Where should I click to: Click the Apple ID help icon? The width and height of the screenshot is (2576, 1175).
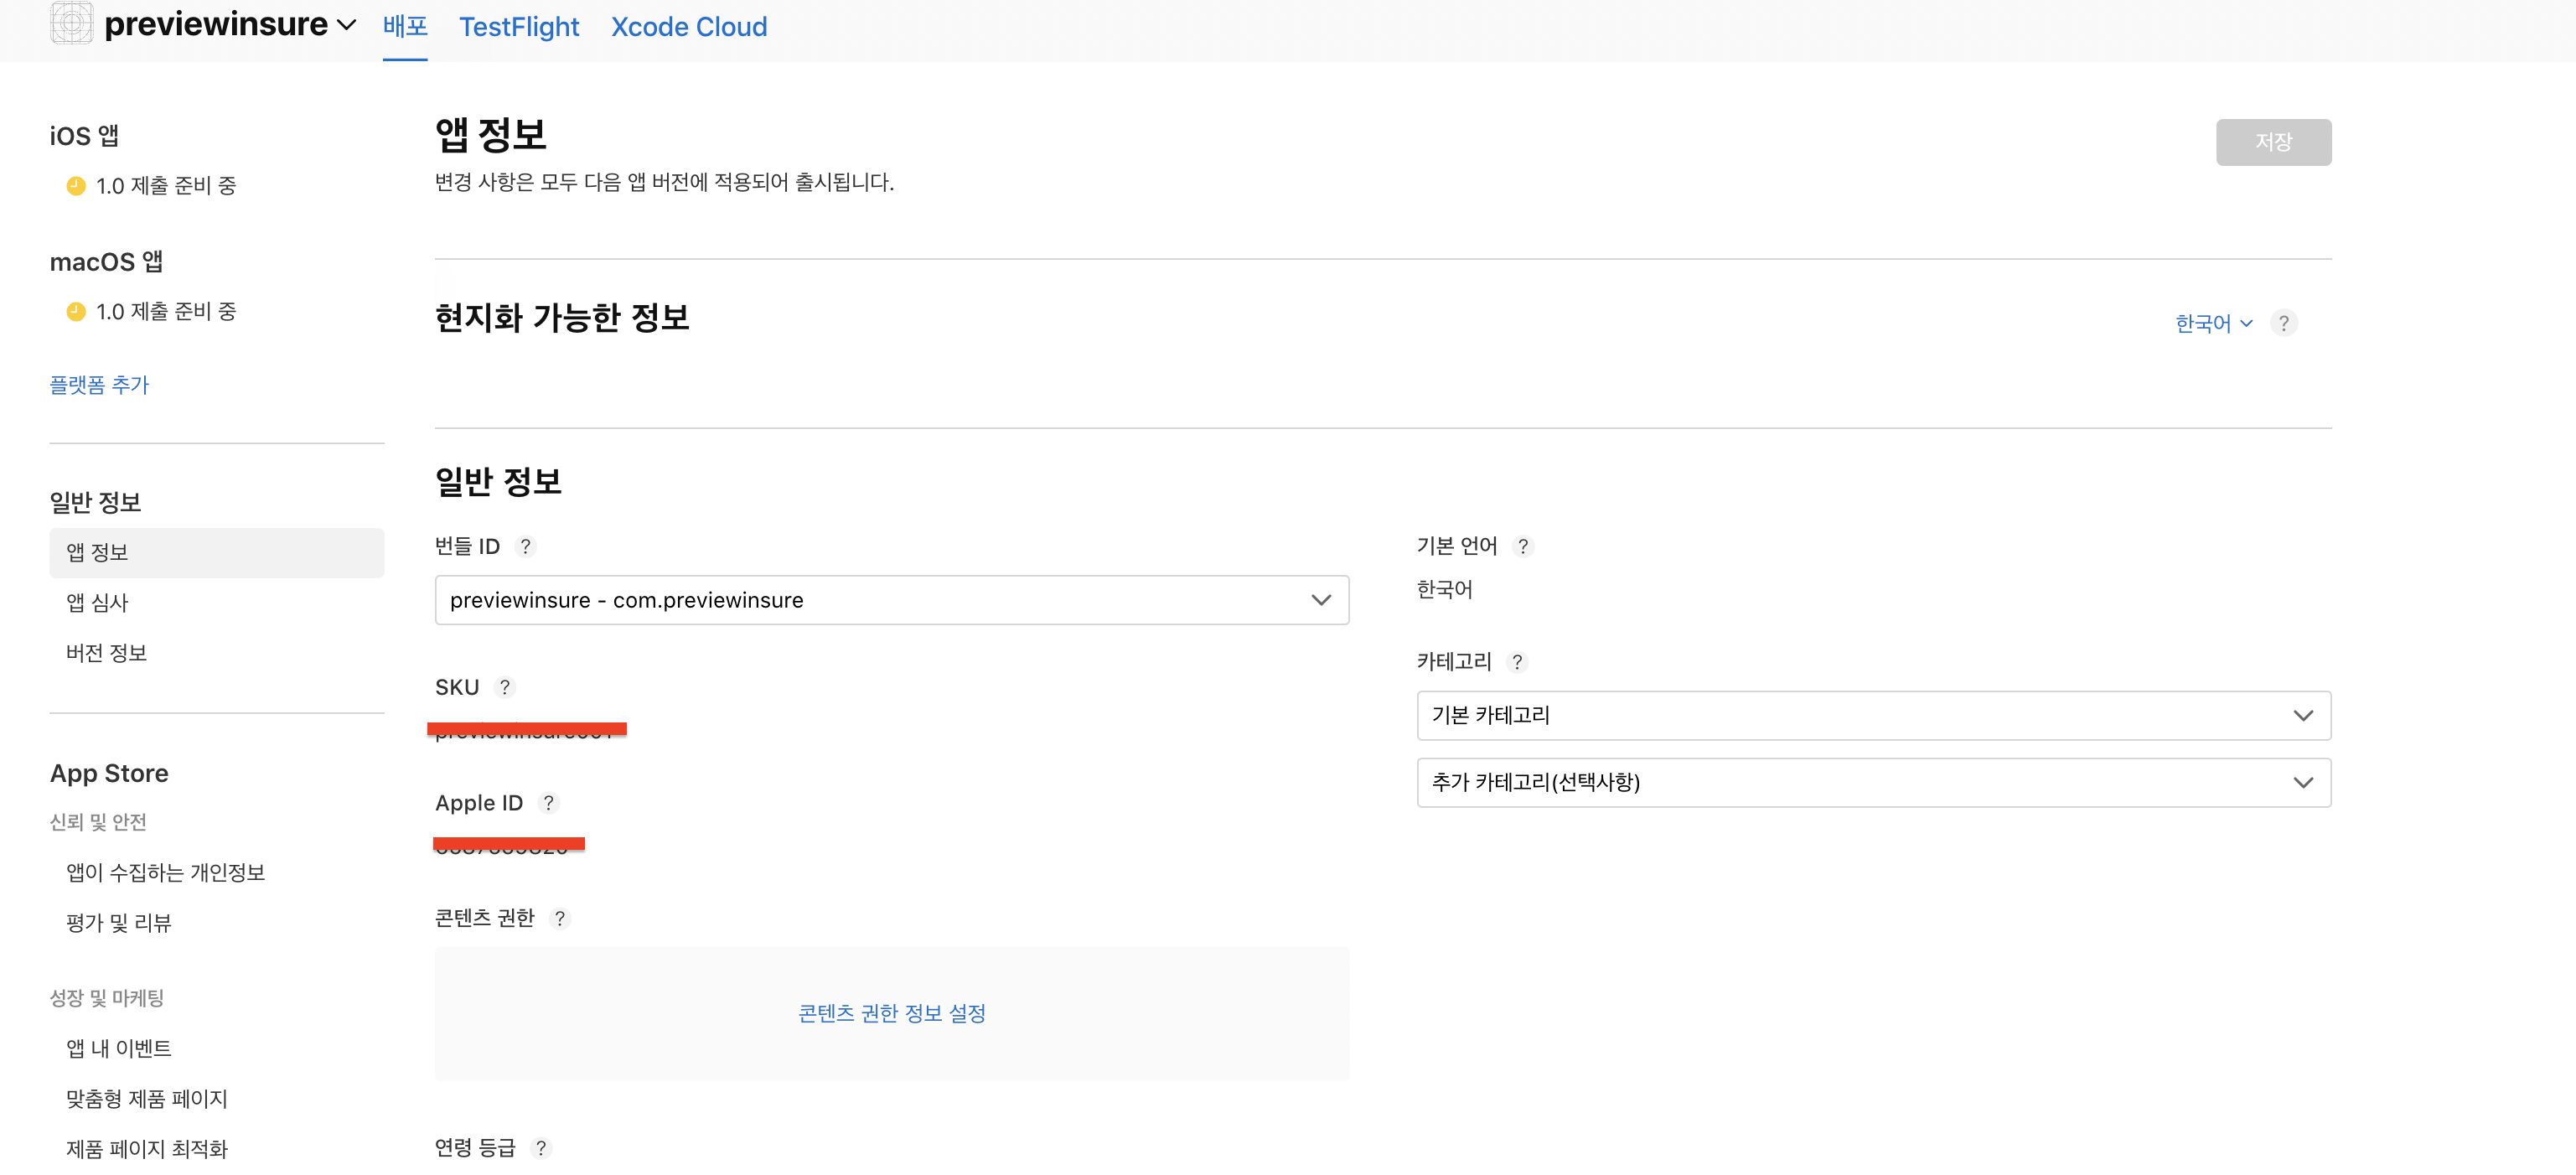[x=548, y=802]
